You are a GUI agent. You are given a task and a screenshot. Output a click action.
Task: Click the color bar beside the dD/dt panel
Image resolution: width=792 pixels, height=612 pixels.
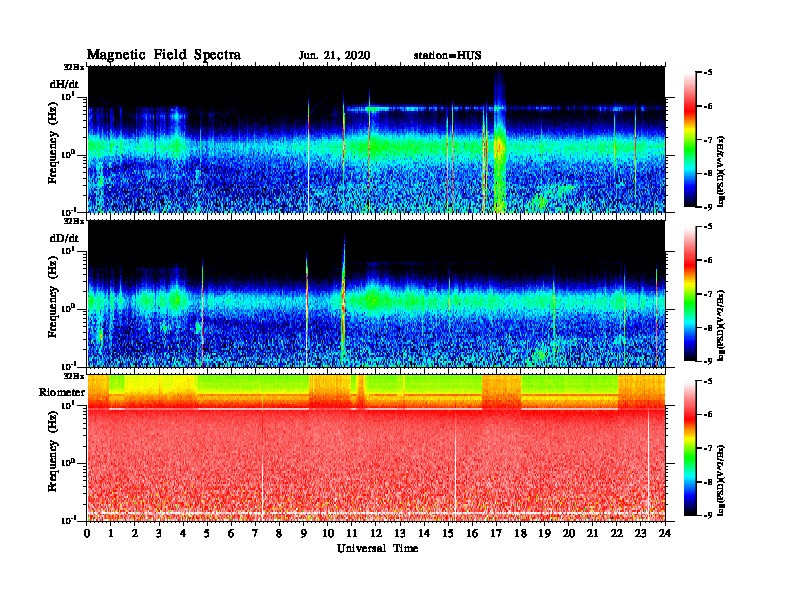tap(690, 294)
